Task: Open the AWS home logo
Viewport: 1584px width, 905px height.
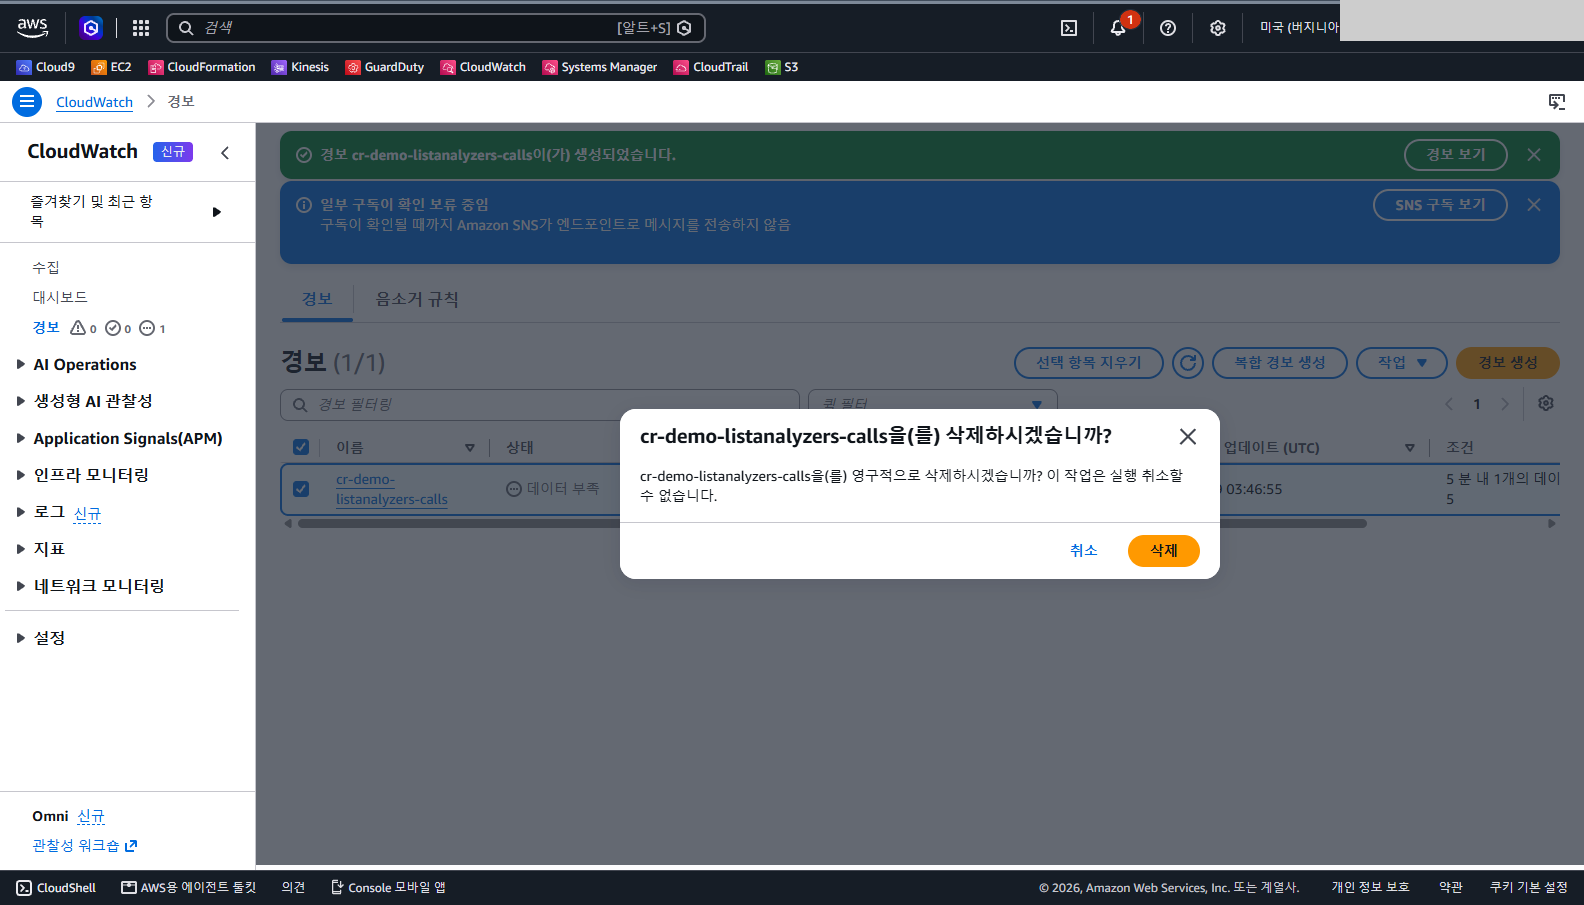Action: (x=32, y=28)
